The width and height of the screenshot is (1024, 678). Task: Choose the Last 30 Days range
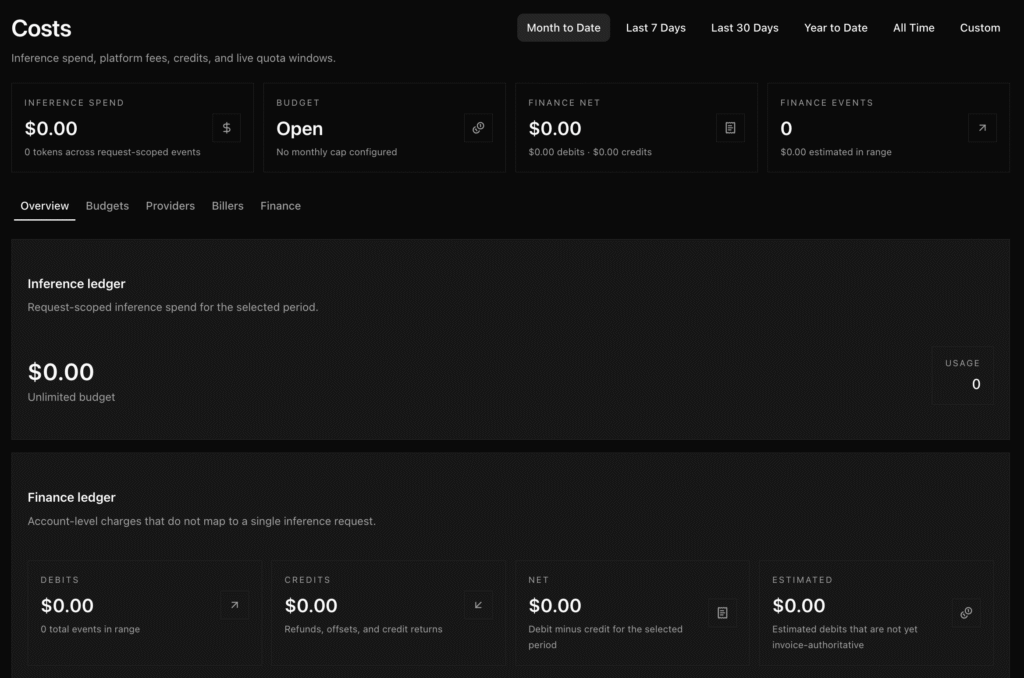[744, 27]
